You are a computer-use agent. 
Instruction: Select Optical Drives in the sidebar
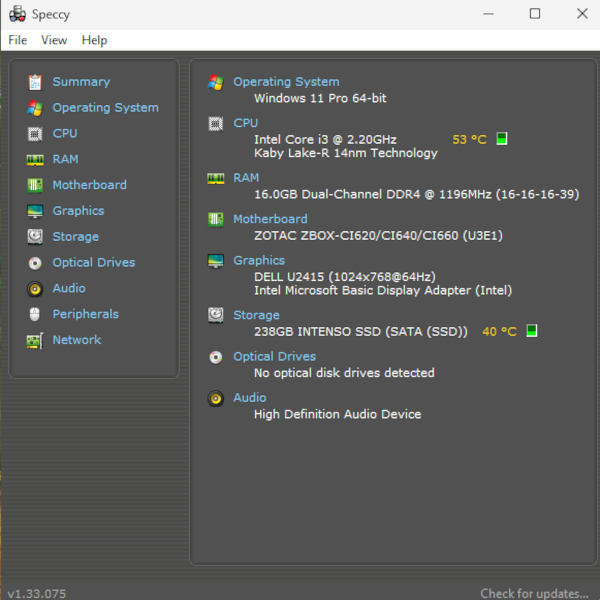93,262
